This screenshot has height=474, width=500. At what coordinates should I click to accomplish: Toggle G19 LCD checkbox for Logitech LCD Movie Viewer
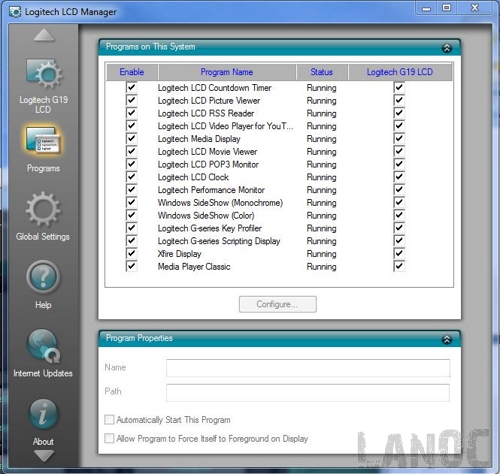399,151
